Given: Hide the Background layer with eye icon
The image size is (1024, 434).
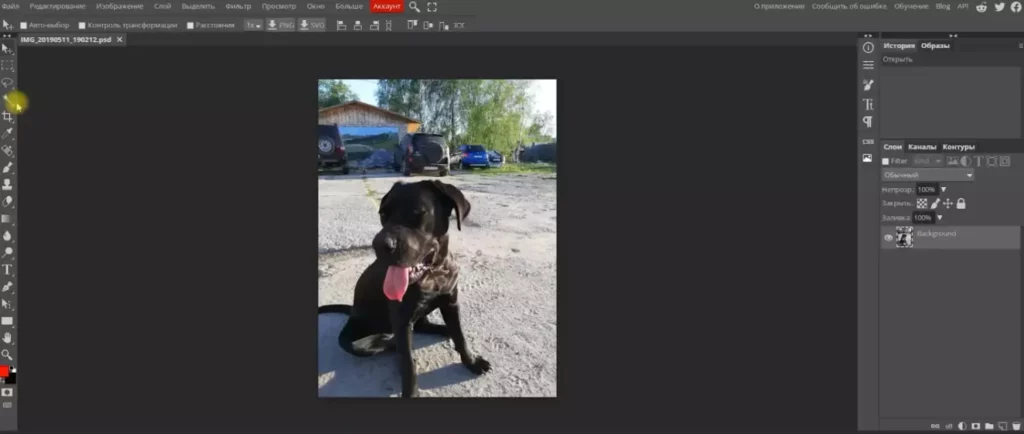Looking at the screenshot, I should (x=888, y=238).
